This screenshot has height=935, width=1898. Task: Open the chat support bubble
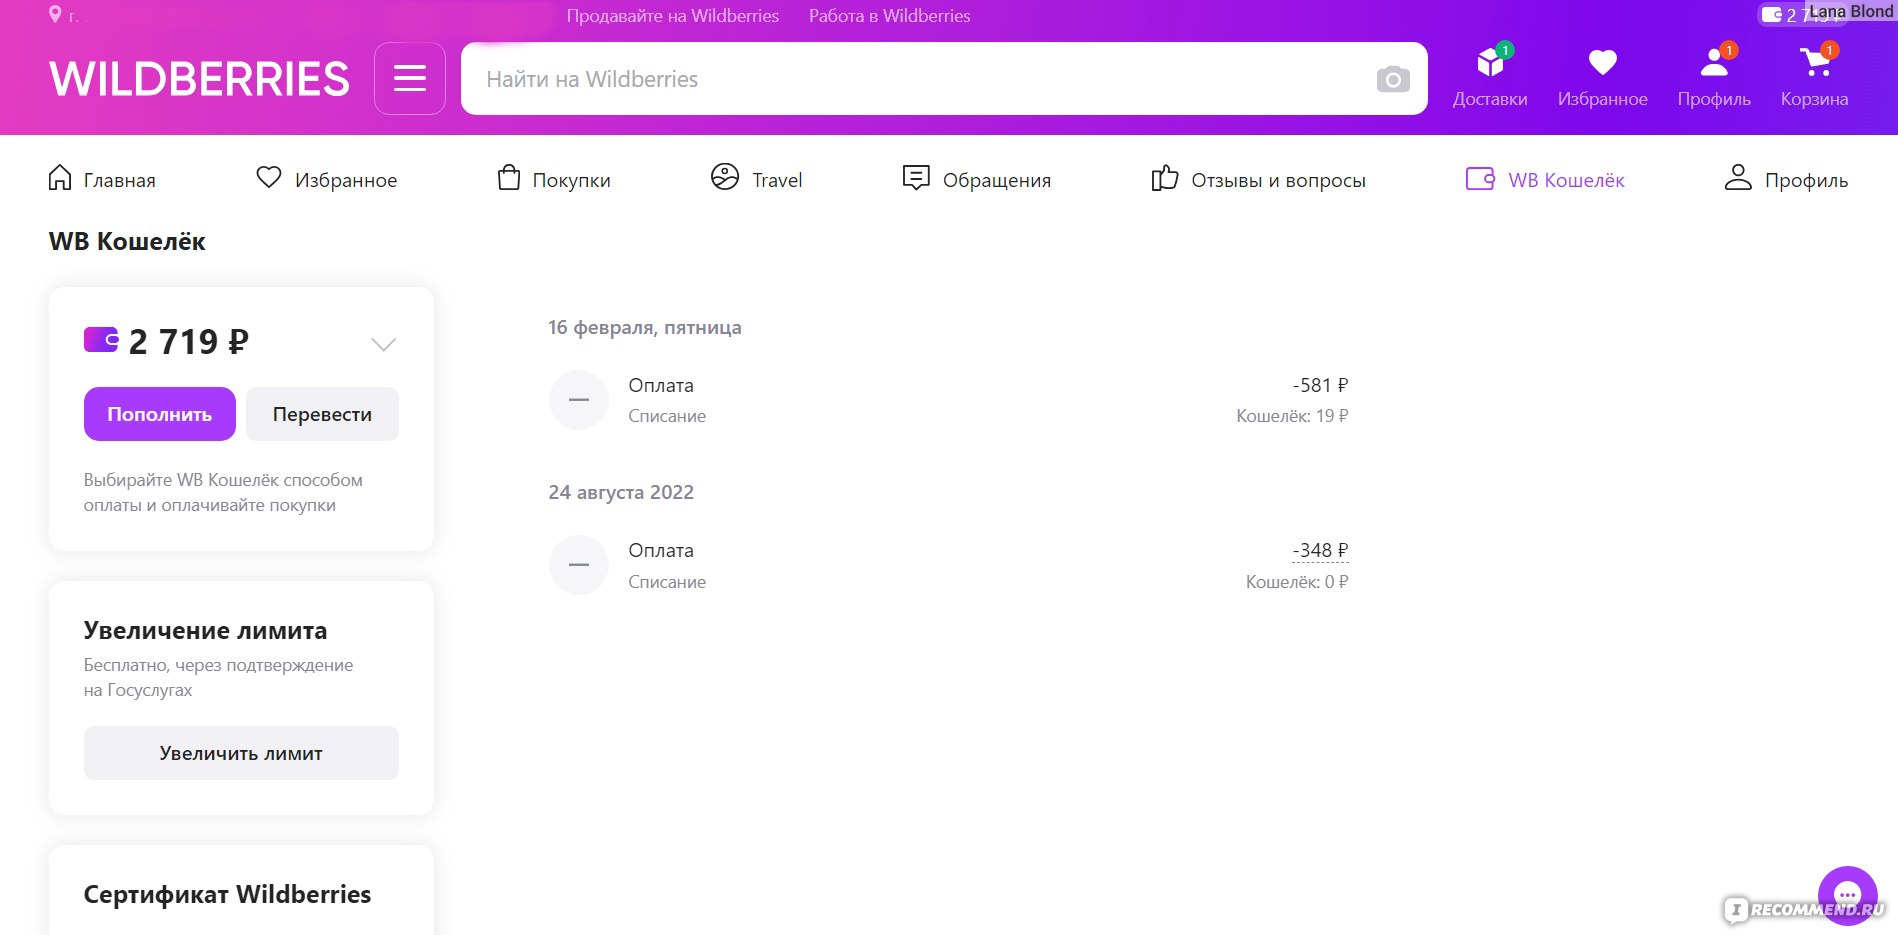[x=1847, y=895]
